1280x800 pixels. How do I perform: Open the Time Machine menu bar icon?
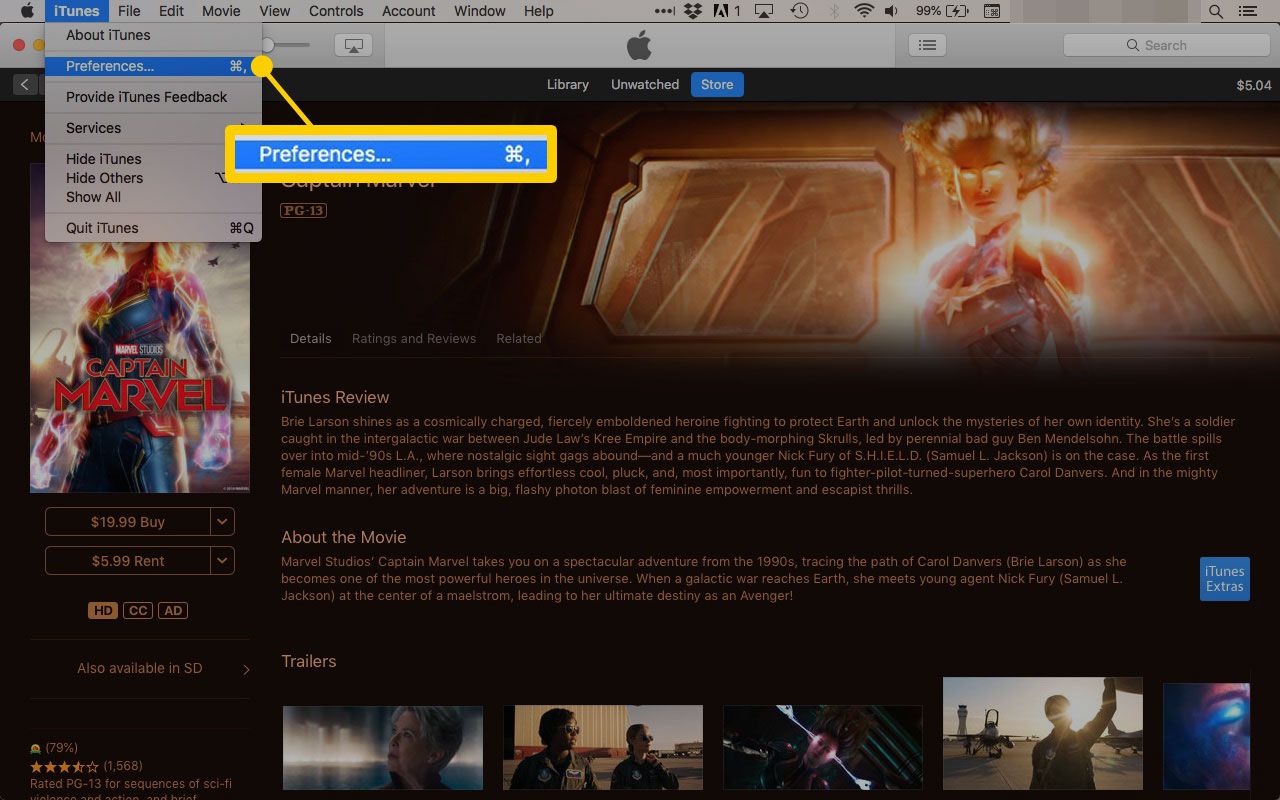point(799,11)
